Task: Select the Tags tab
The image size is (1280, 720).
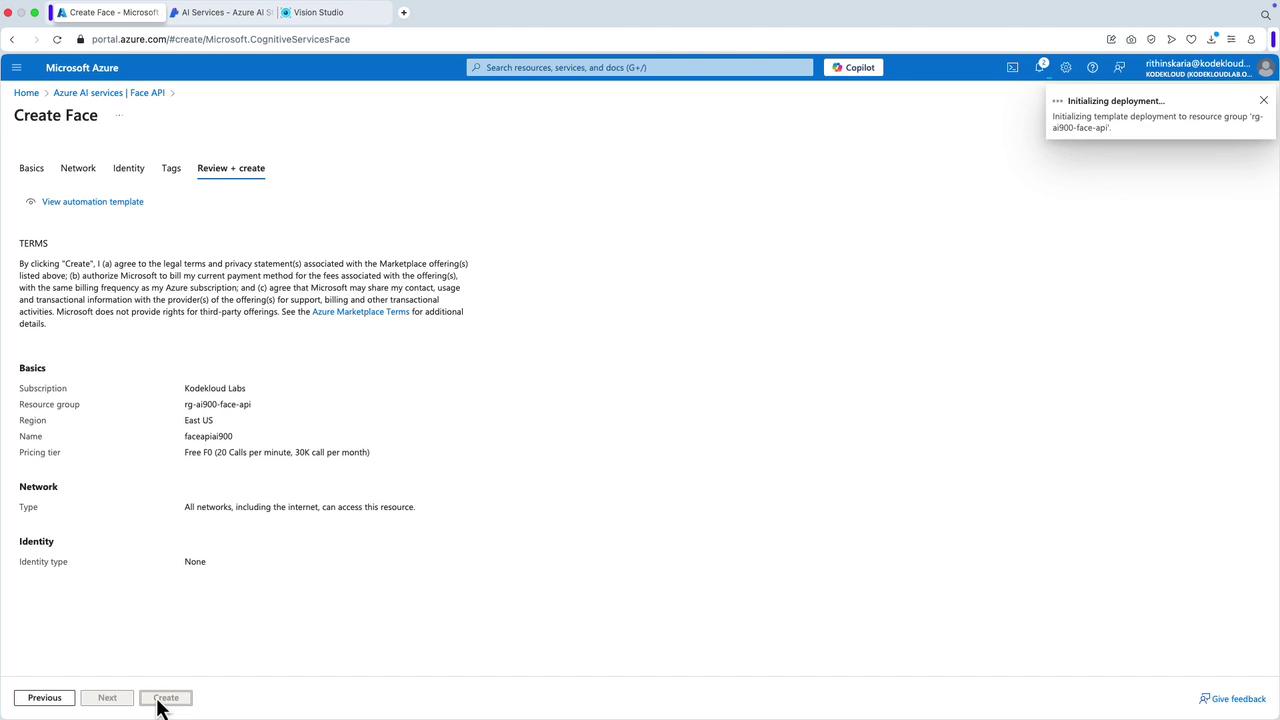Action: click(x=171, y=168)
